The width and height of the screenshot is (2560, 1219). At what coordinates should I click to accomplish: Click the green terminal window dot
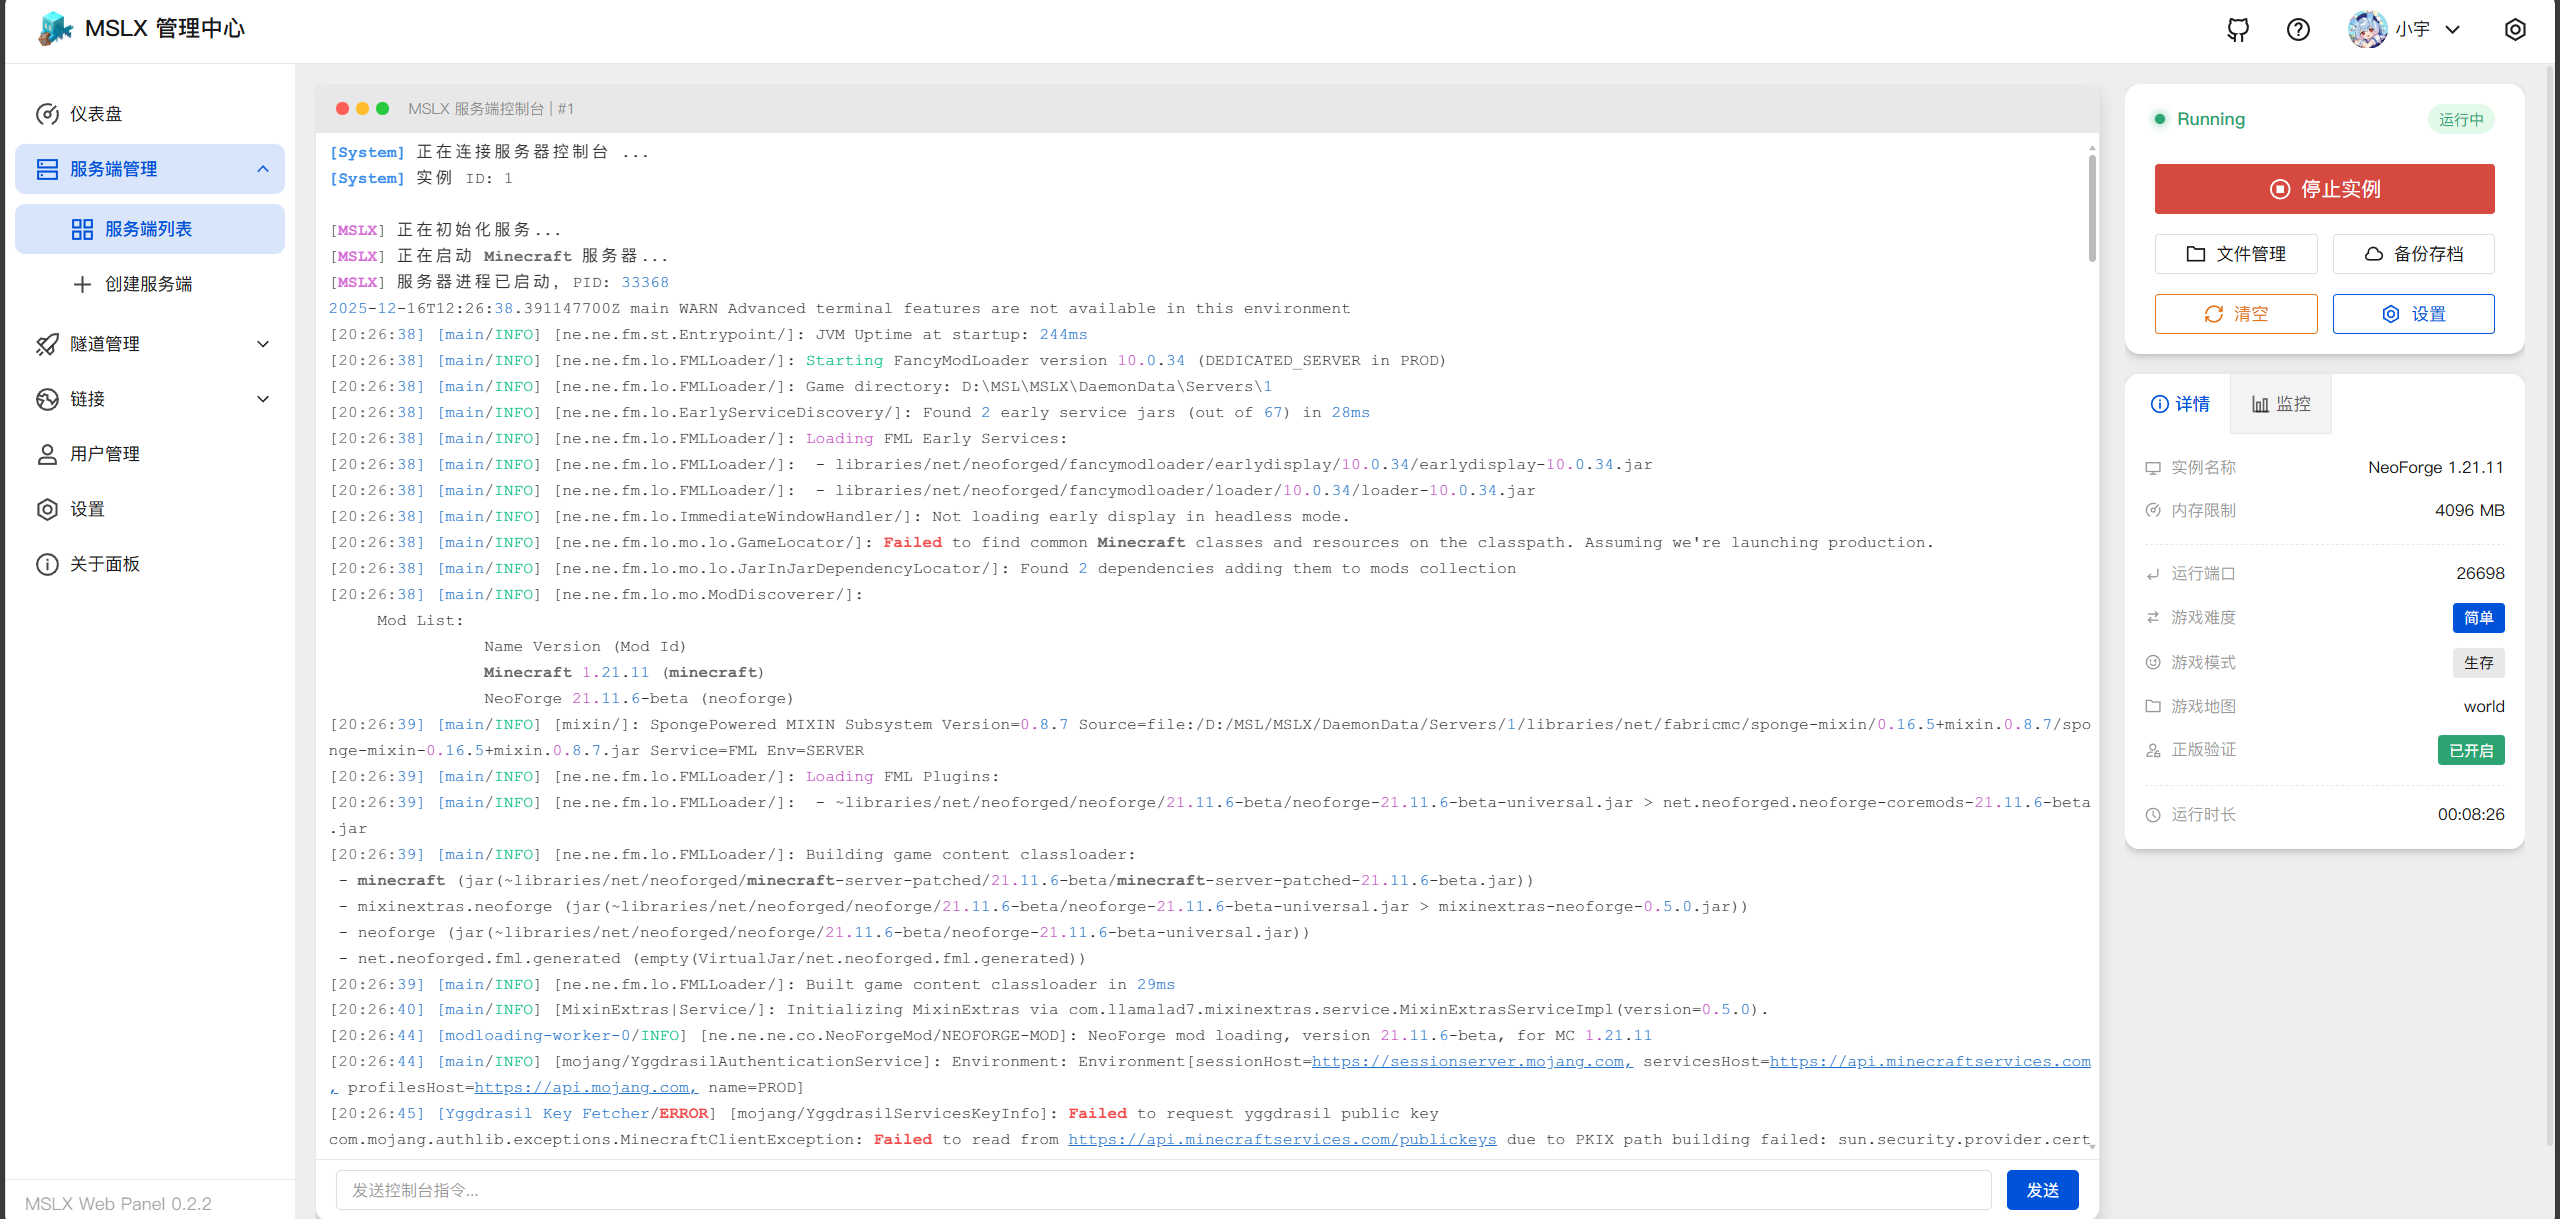click(382, 109)
